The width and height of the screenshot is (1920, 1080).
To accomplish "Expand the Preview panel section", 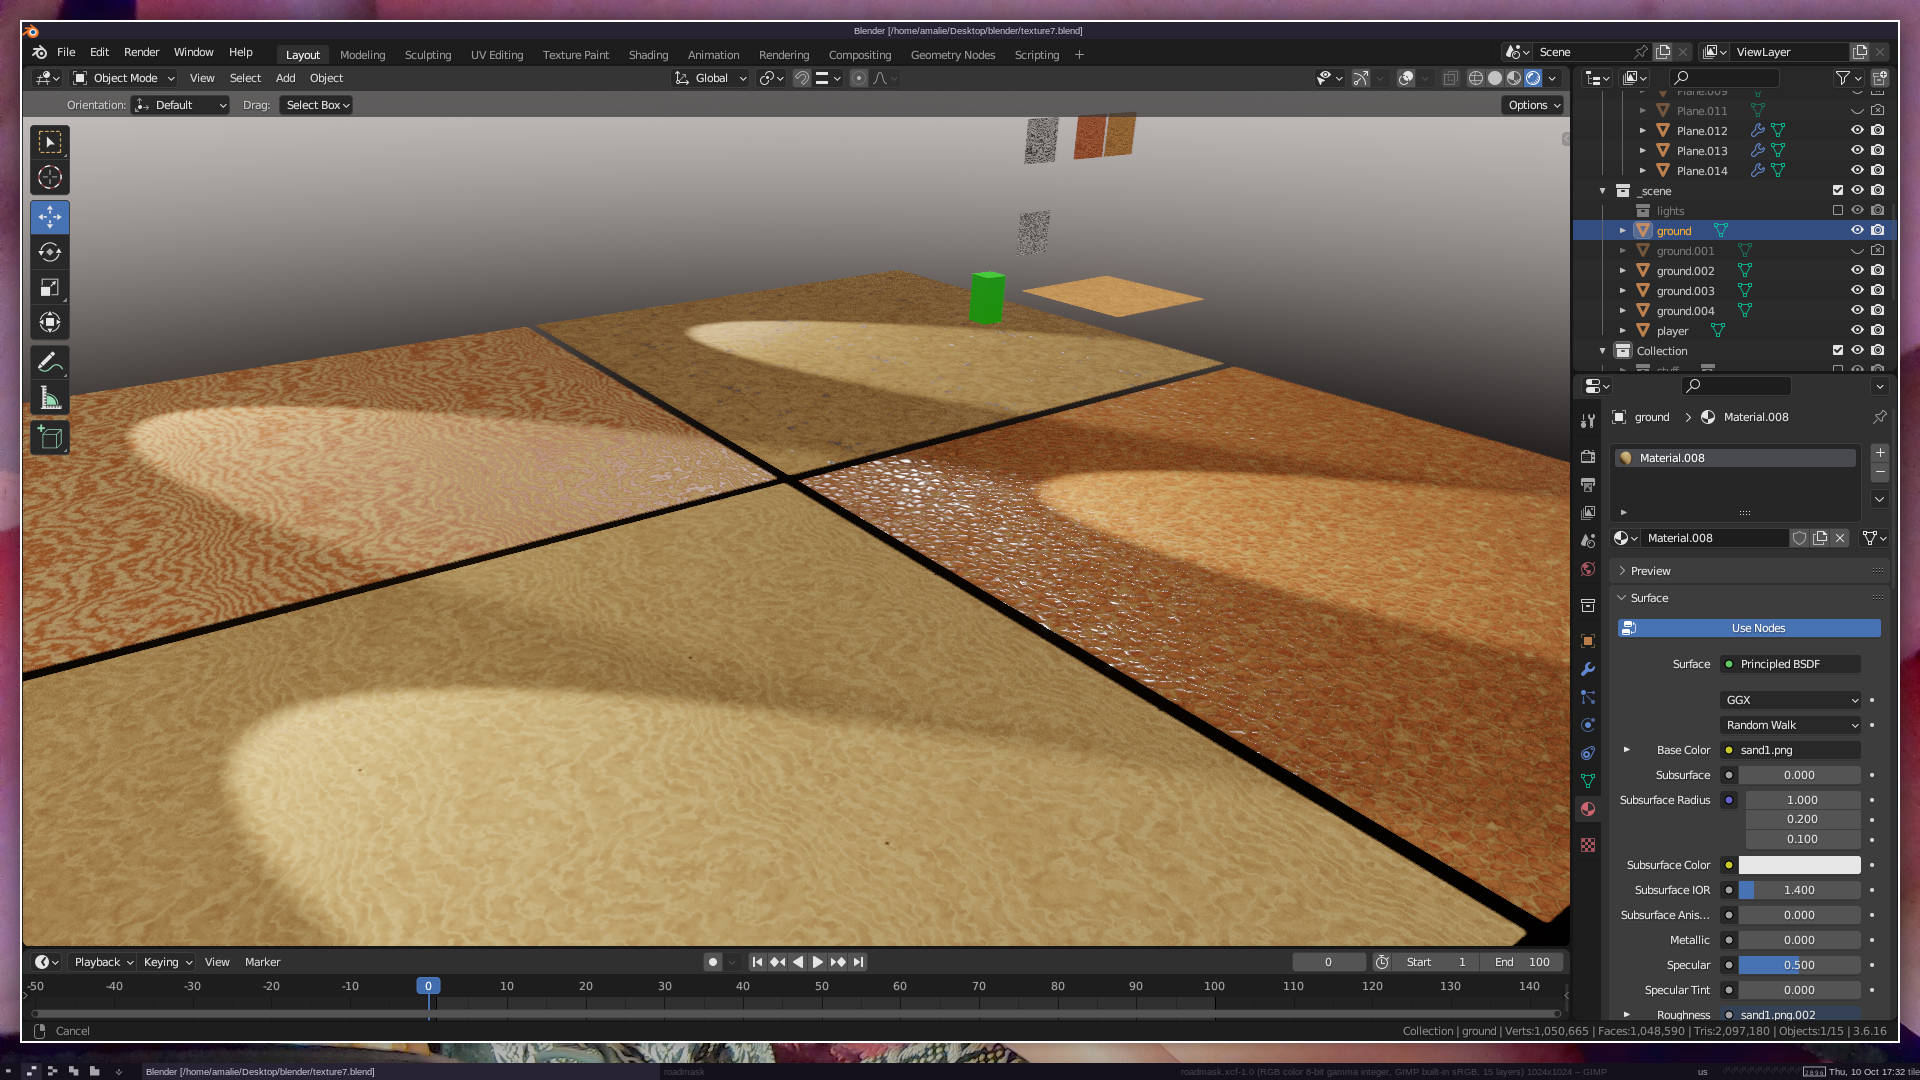I will (x=1650, y=571).
